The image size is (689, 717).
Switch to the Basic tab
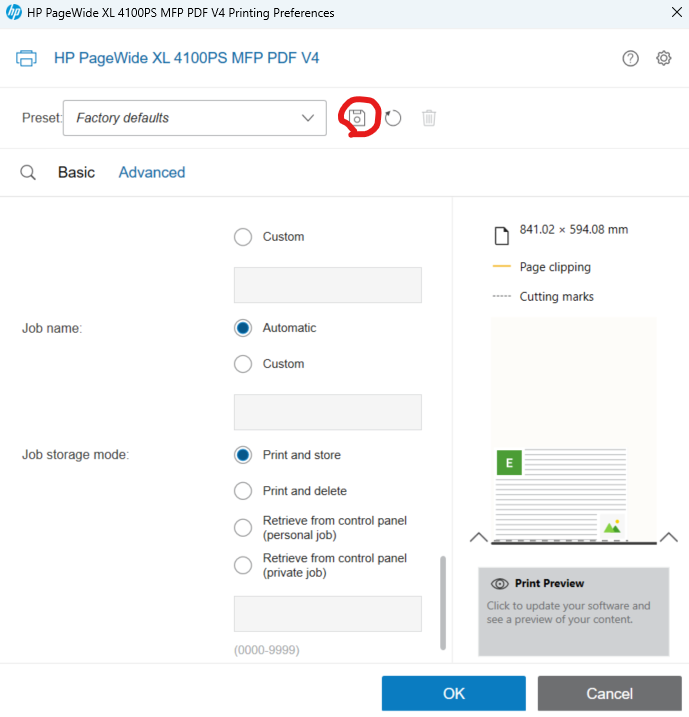[x=76, y=172]
